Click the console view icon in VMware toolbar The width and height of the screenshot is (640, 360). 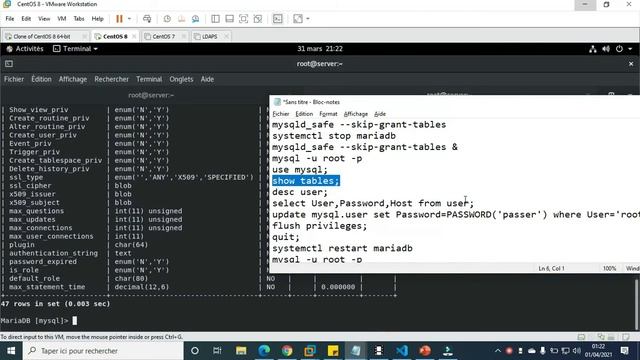278,19
